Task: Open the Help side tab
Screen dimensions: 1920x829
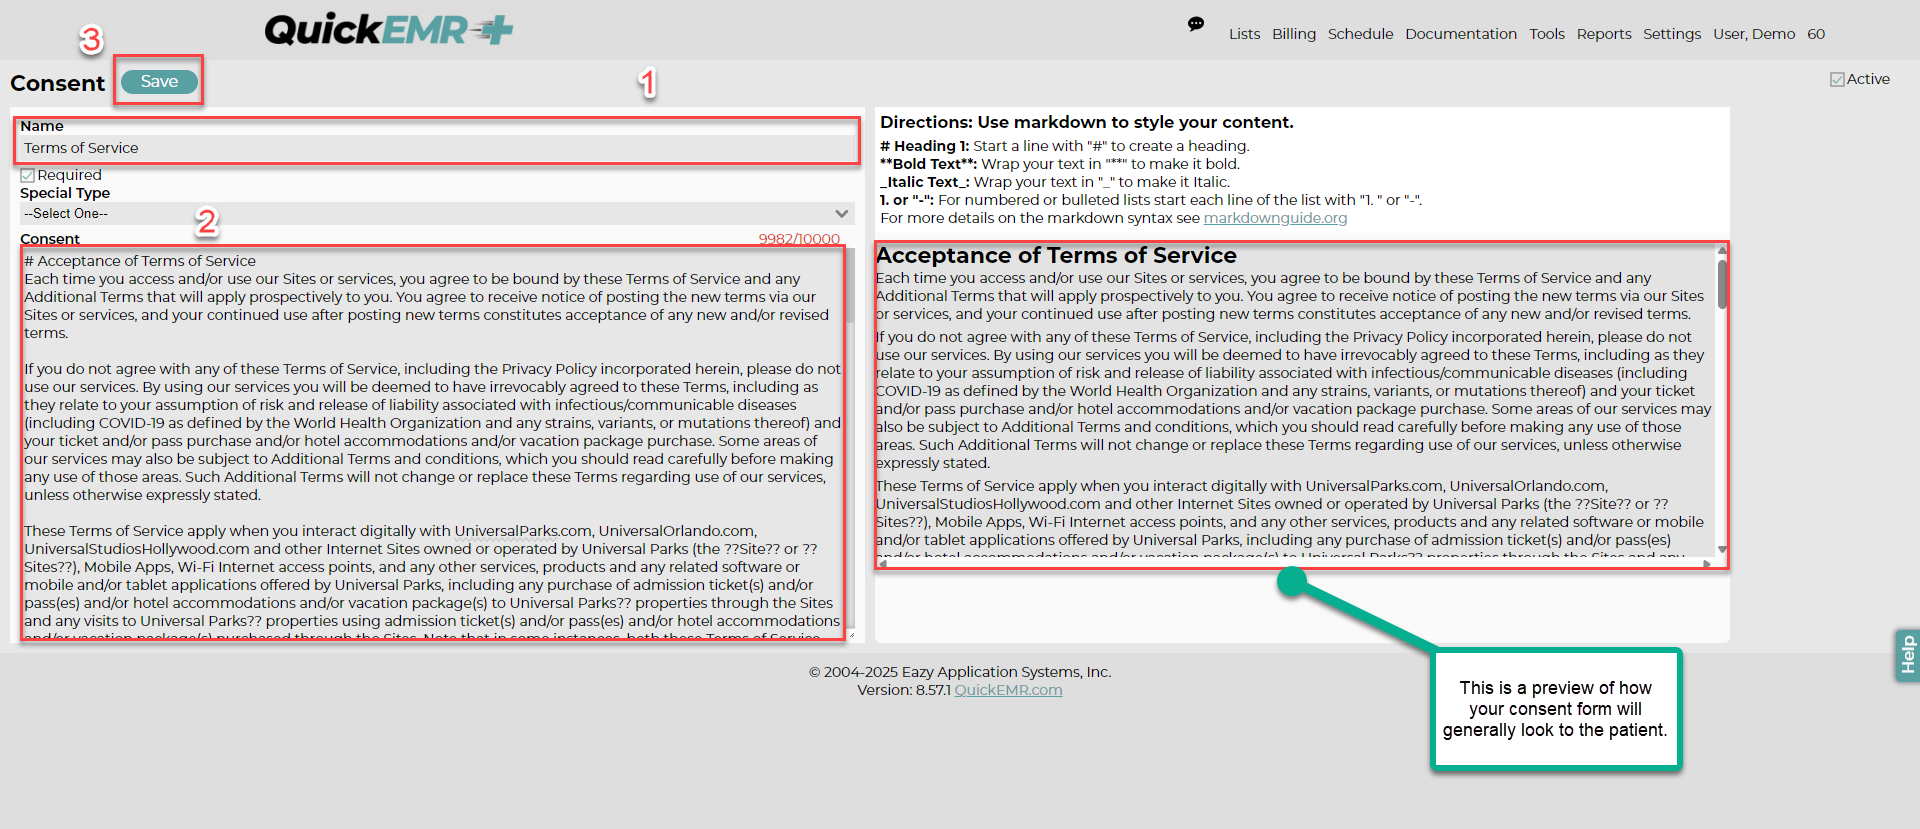Action: click(x=1907, y=655)
